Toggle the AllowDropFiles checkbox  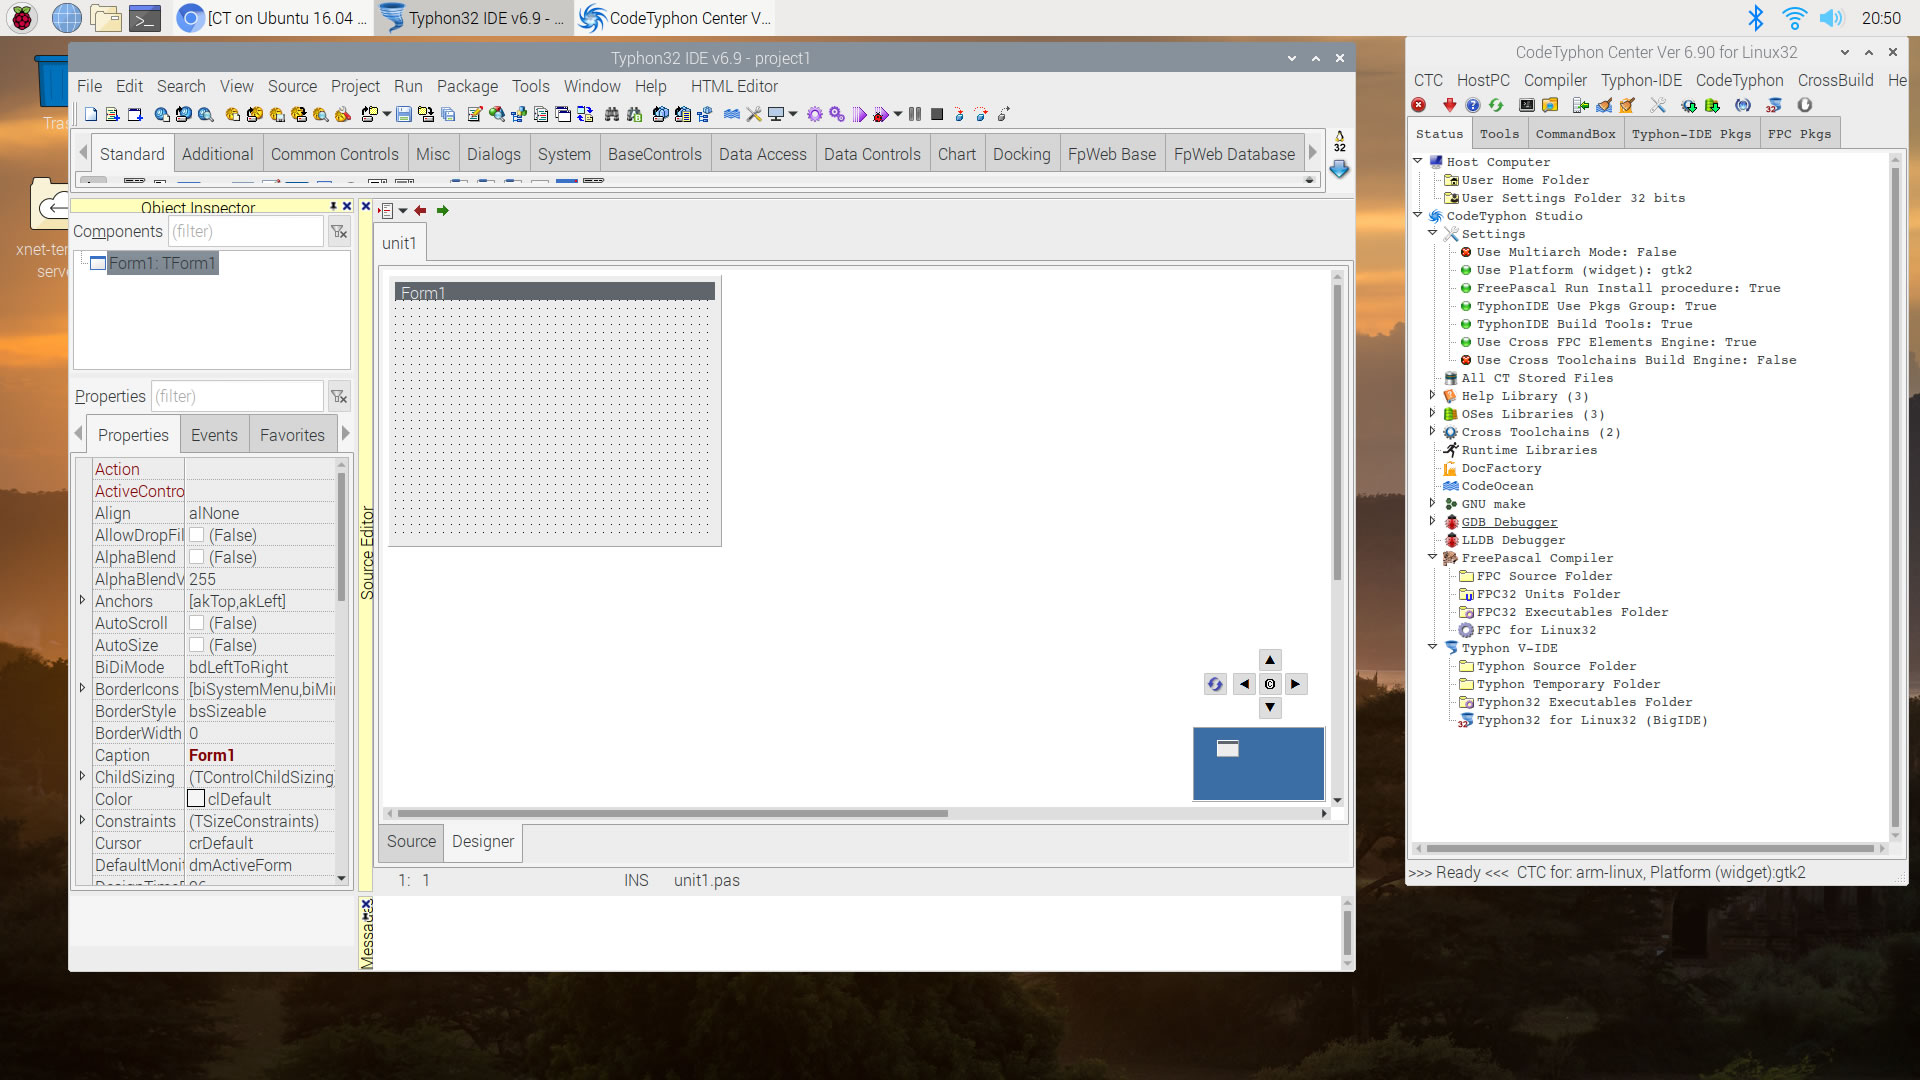pyautogui.click(x=197, y=535)
